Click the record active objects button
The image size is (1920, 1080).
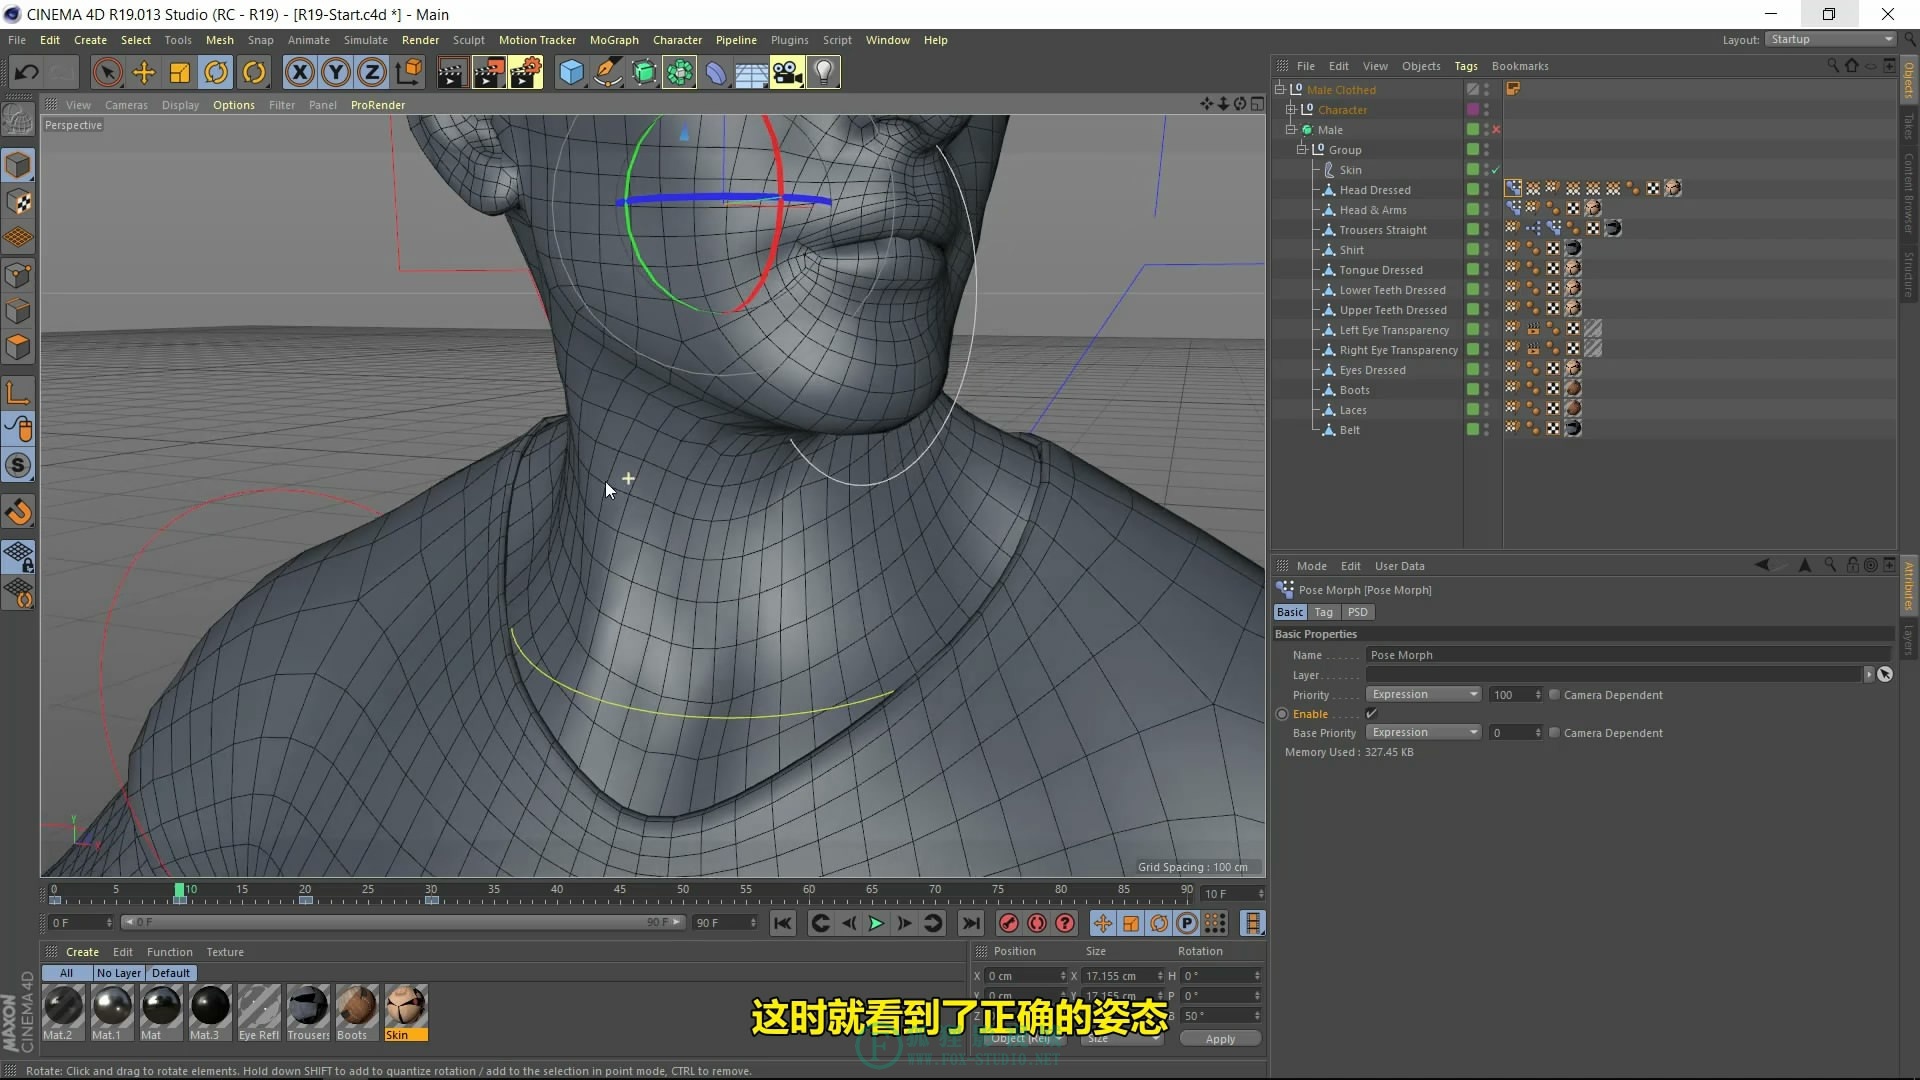coord(1008,923)
